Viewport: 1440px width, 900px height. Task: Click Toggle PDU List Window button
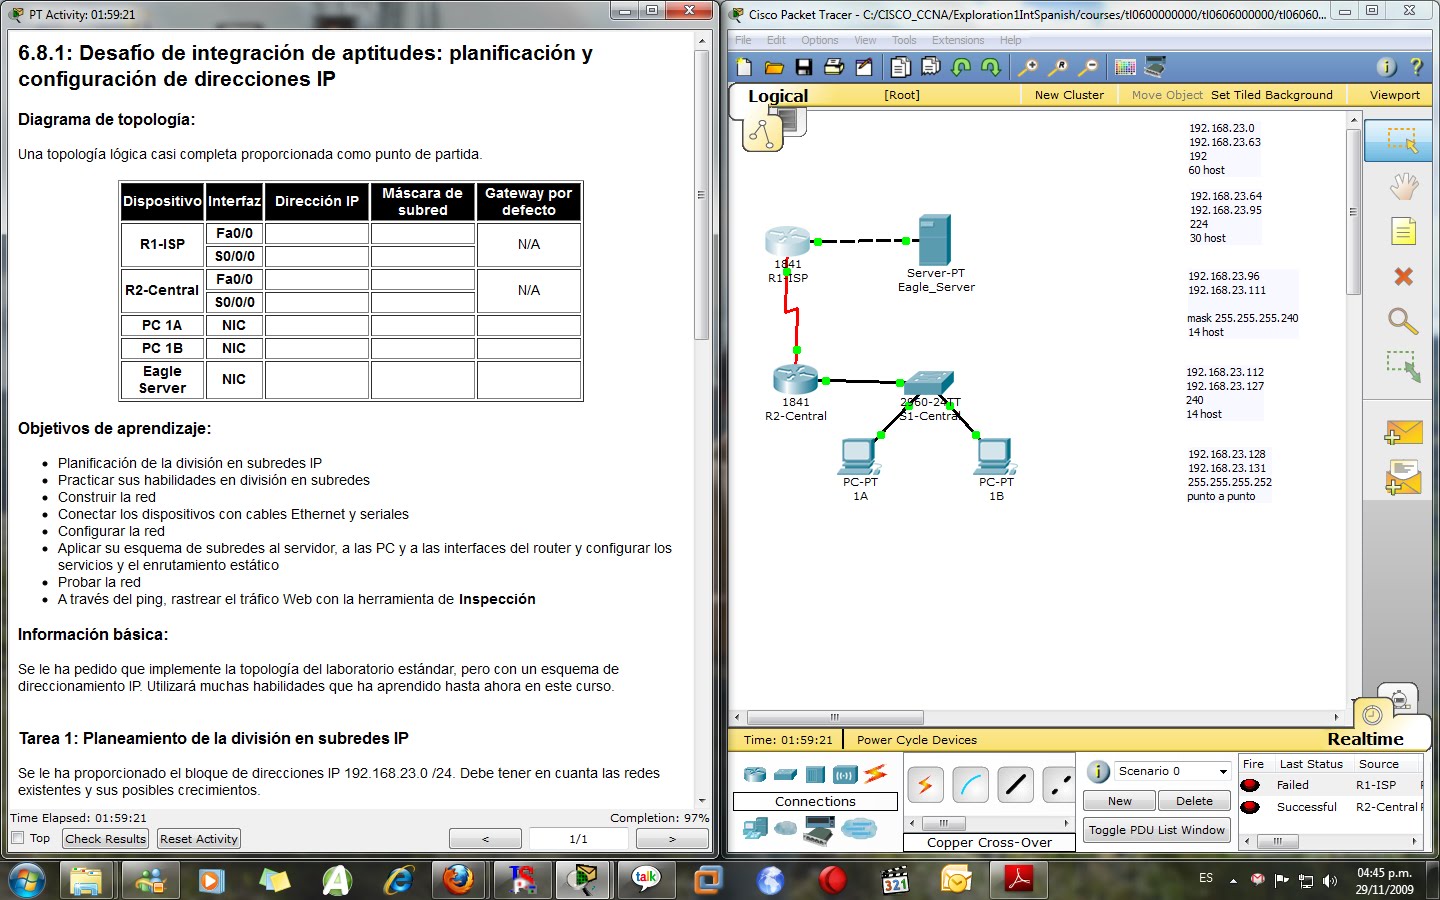click(x=1157, y=830)
